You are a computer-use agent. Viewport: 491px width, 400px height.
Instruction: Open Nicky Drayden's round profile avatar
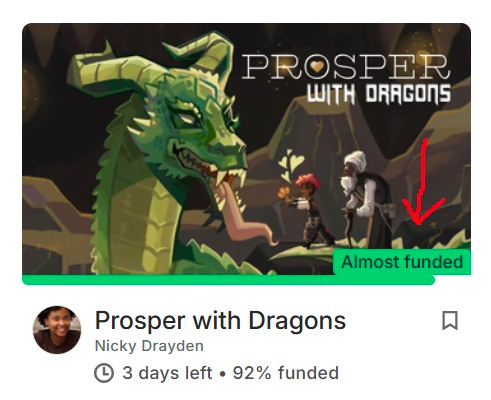[x=57, y=329]
